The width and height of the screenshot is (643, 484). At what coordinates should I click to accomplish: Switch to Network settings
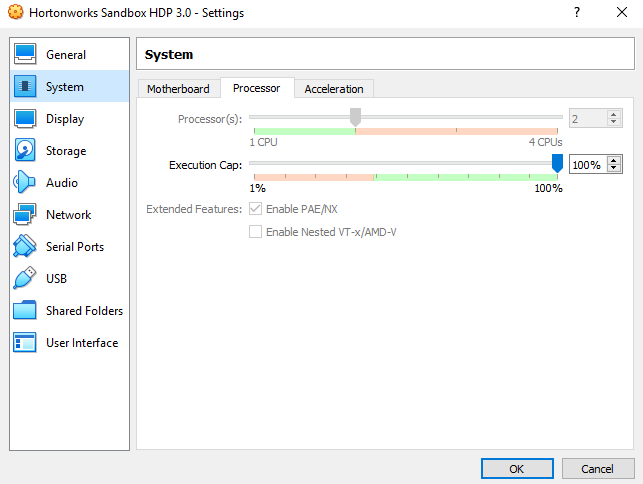point(68,215)
